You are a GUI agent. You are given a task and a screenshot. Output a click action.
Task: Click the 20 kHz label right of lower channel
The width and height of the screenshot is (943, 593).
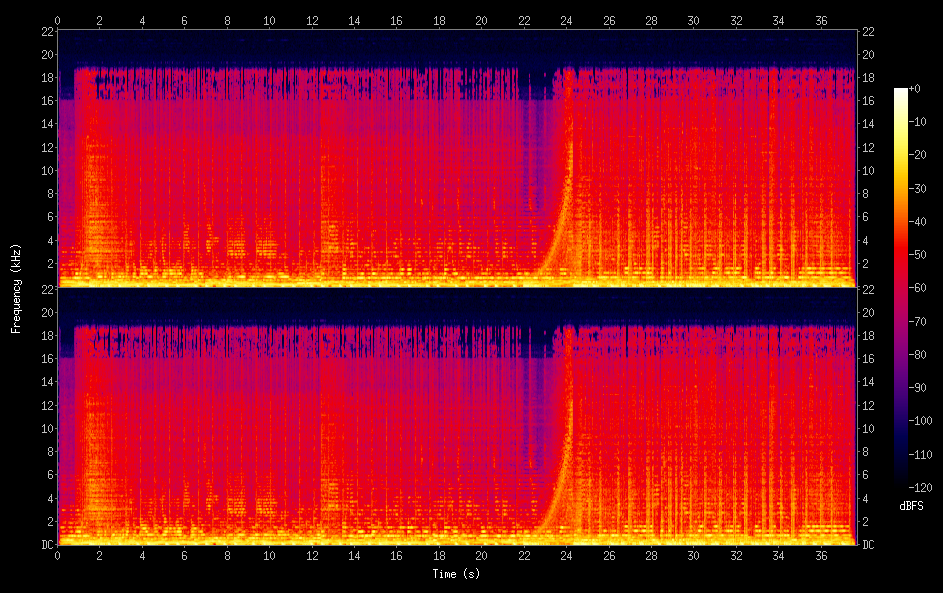[869, 312]
